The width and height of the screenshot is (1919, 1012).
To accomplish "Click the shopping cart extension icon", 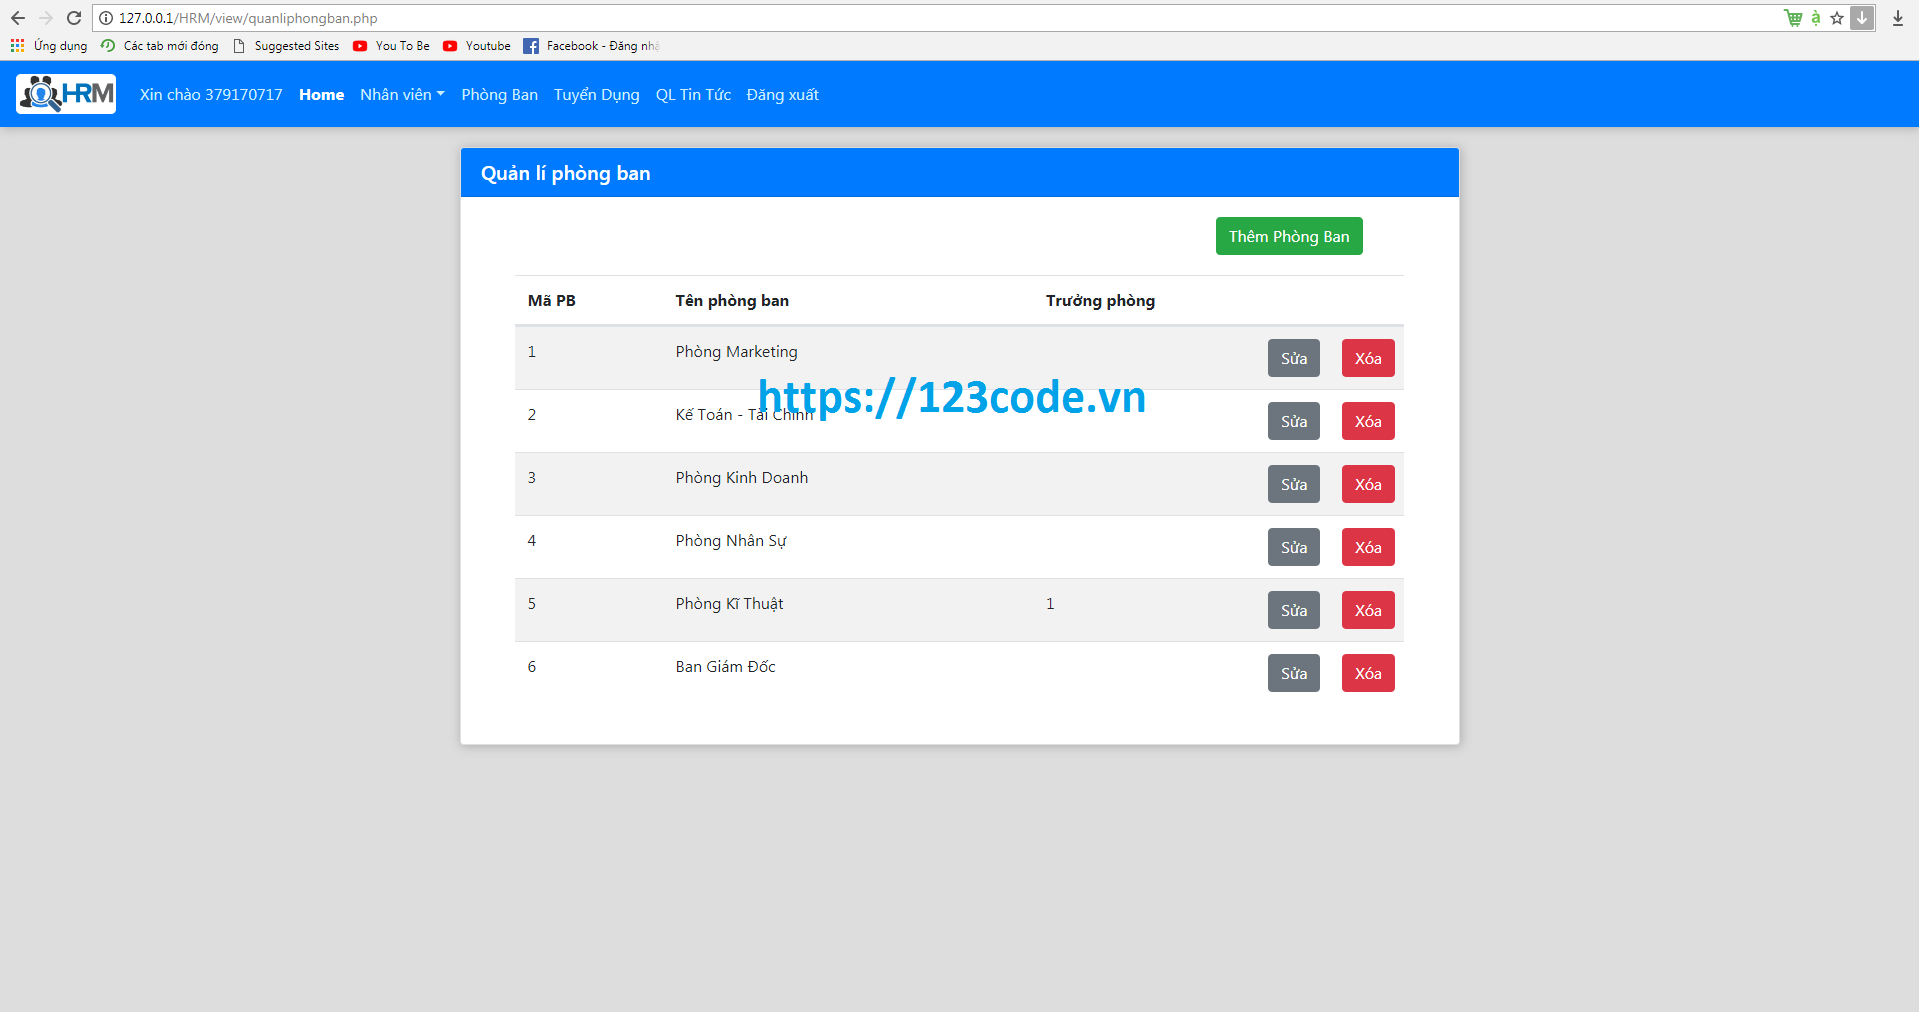I will click(x=1793, y=17).
